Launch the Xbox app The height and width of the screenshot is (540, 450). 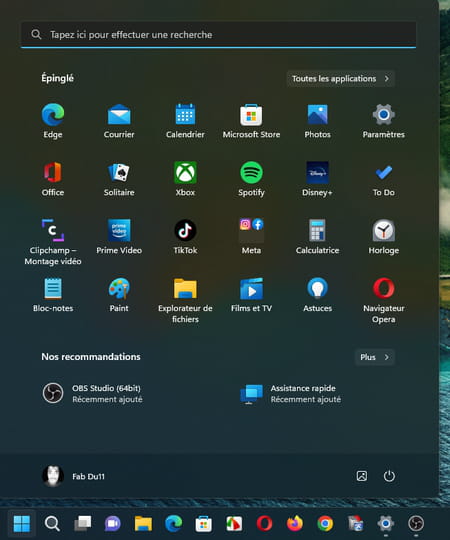[x=185, y=178]
